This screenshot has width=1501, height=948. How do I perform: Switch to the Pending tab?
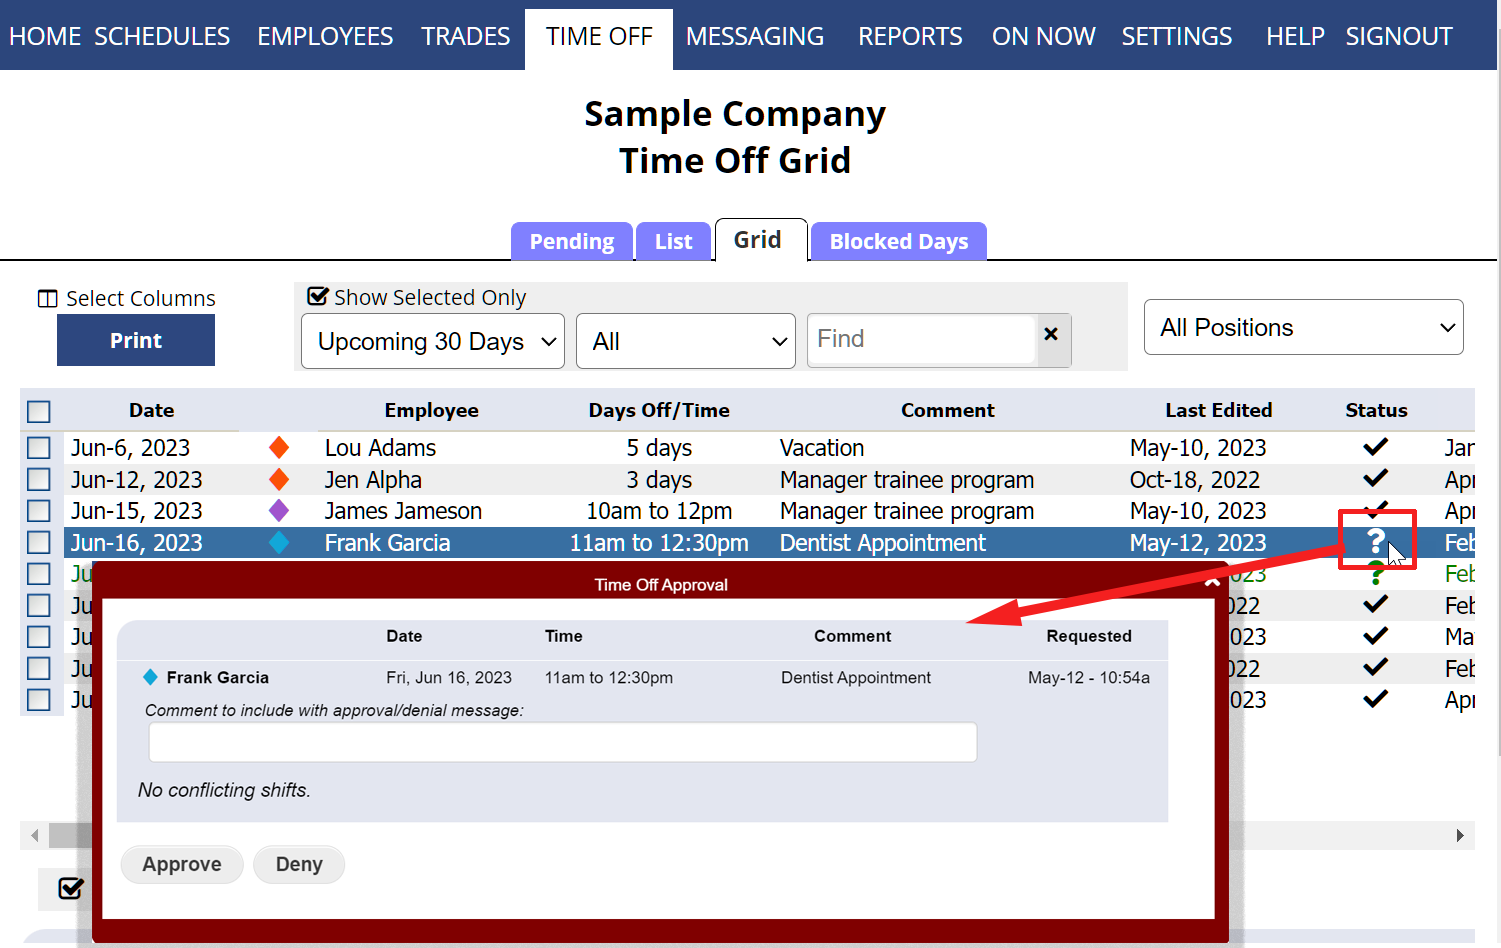571,242
